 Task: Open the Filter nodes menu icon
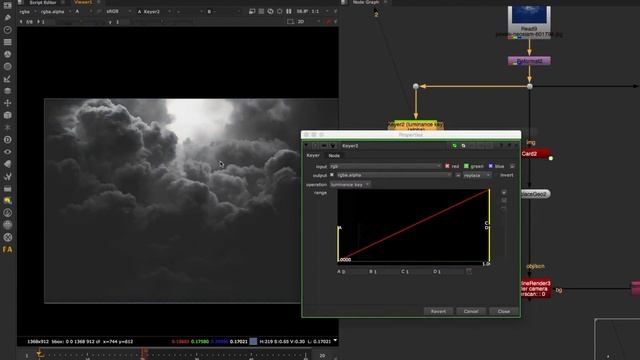(x=7, y=67)
